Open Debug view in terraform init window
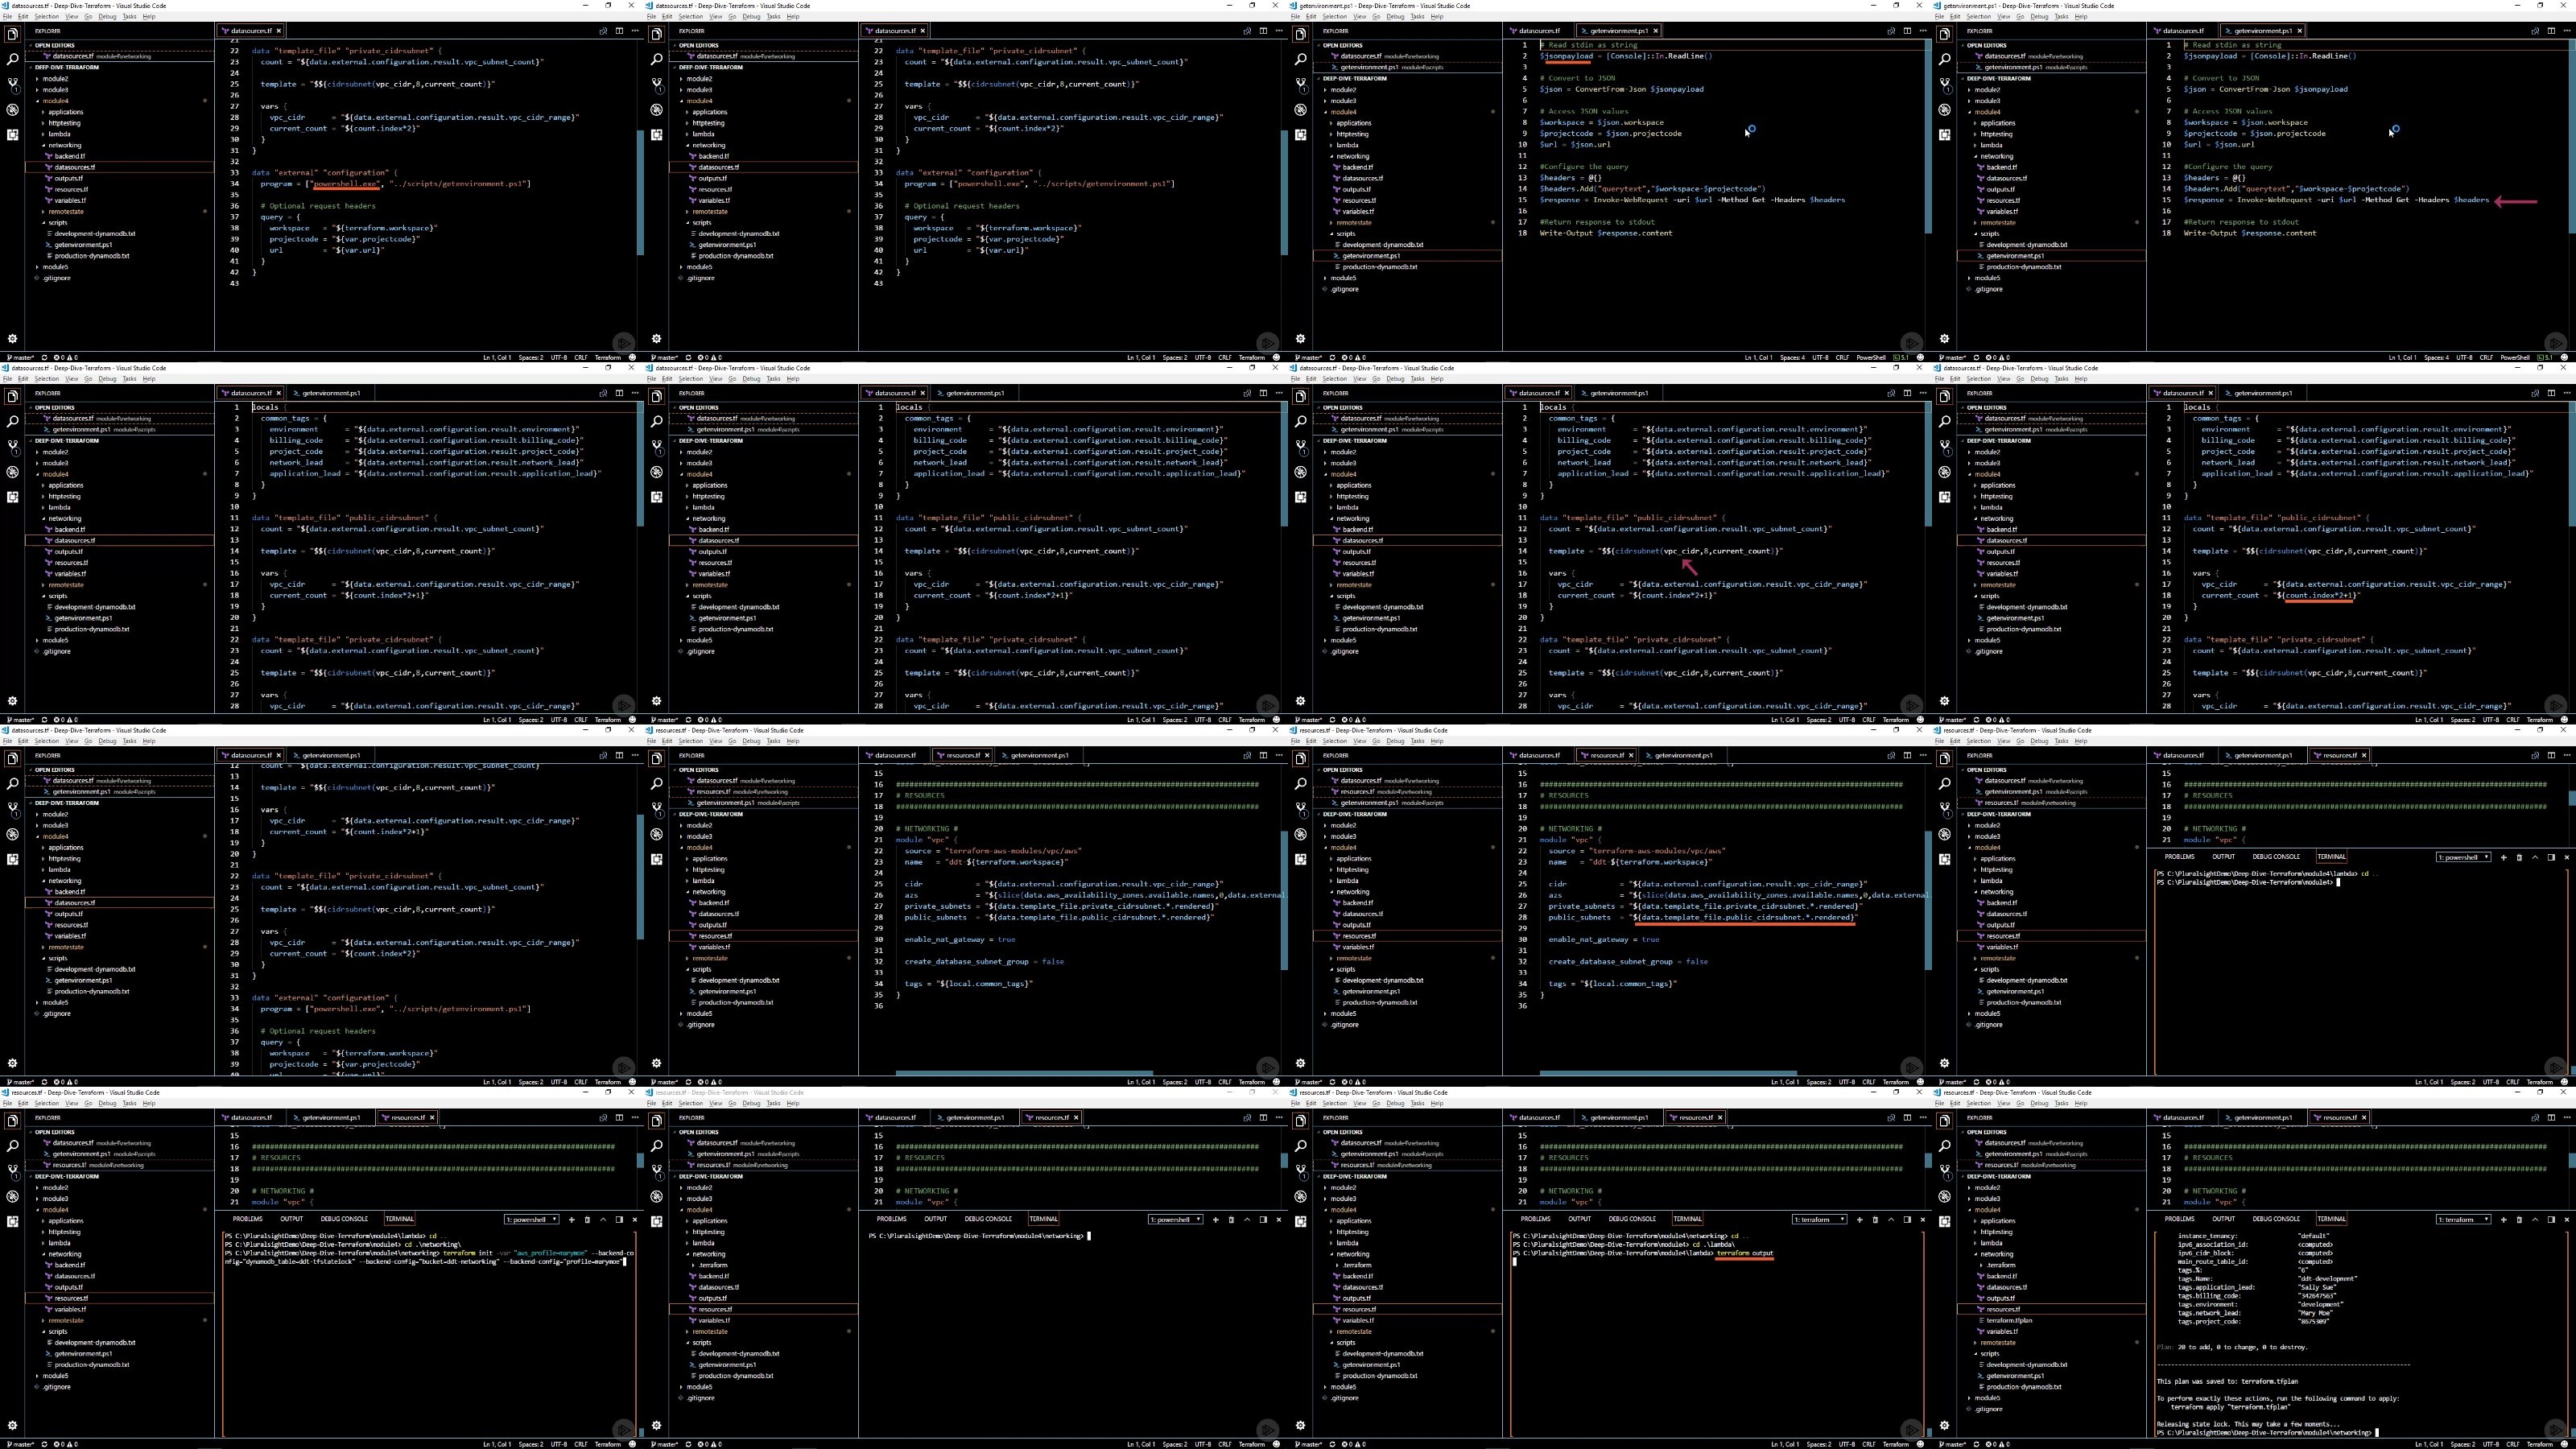The width and height of the screenshot is (2576, 1449). [12, 1196]
